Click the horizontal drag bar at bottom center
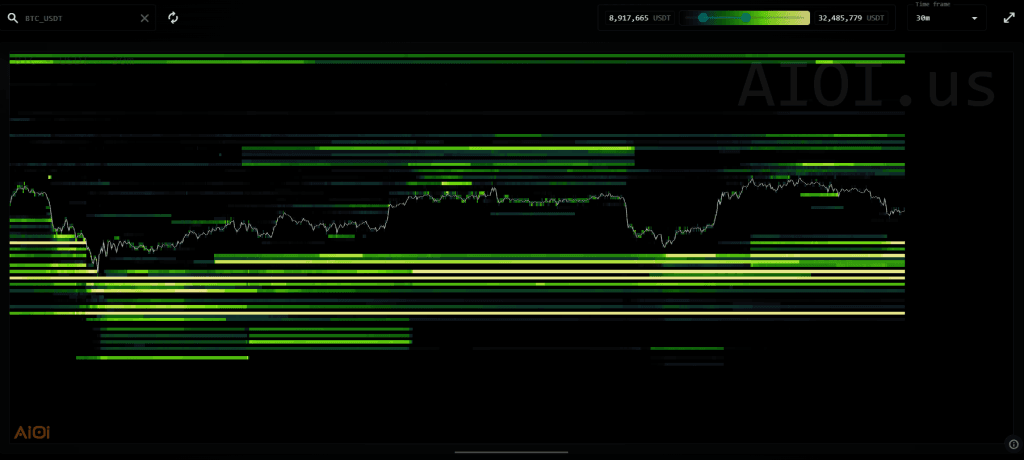Viewport: 1024px width, 460px height. click(x=511, y=452)
